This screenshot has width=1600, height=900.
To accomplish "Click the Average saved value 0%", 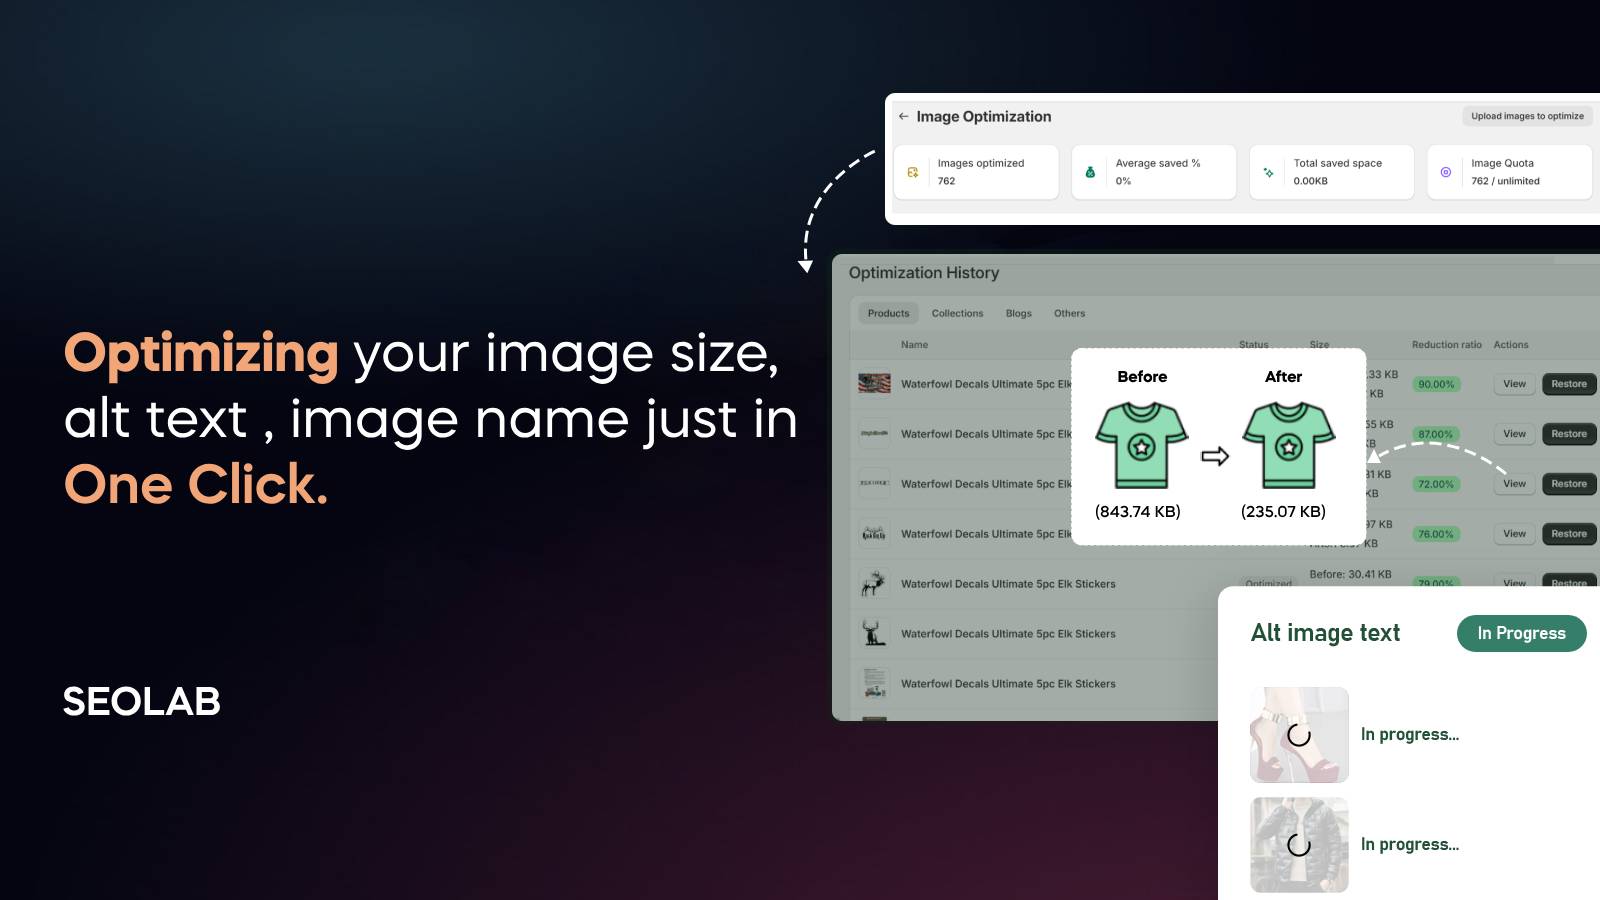I will (1123, 181).
